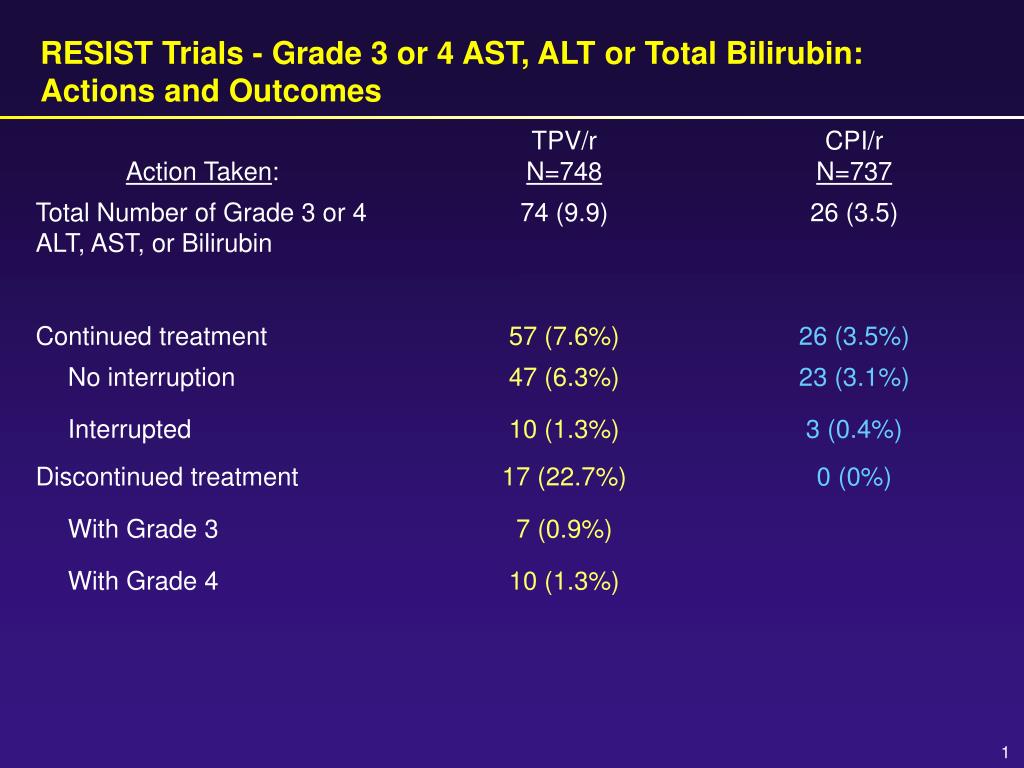
Task: Select the 'CPI/r' column header
Action: click(853, 142)
